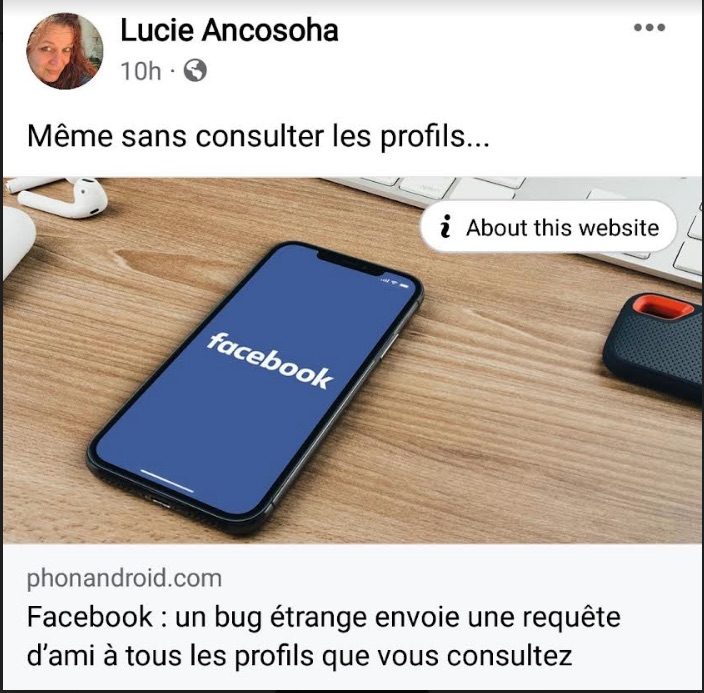Open the phonandroid.com domain link
The image size is (704, 693).
[124, 578]
